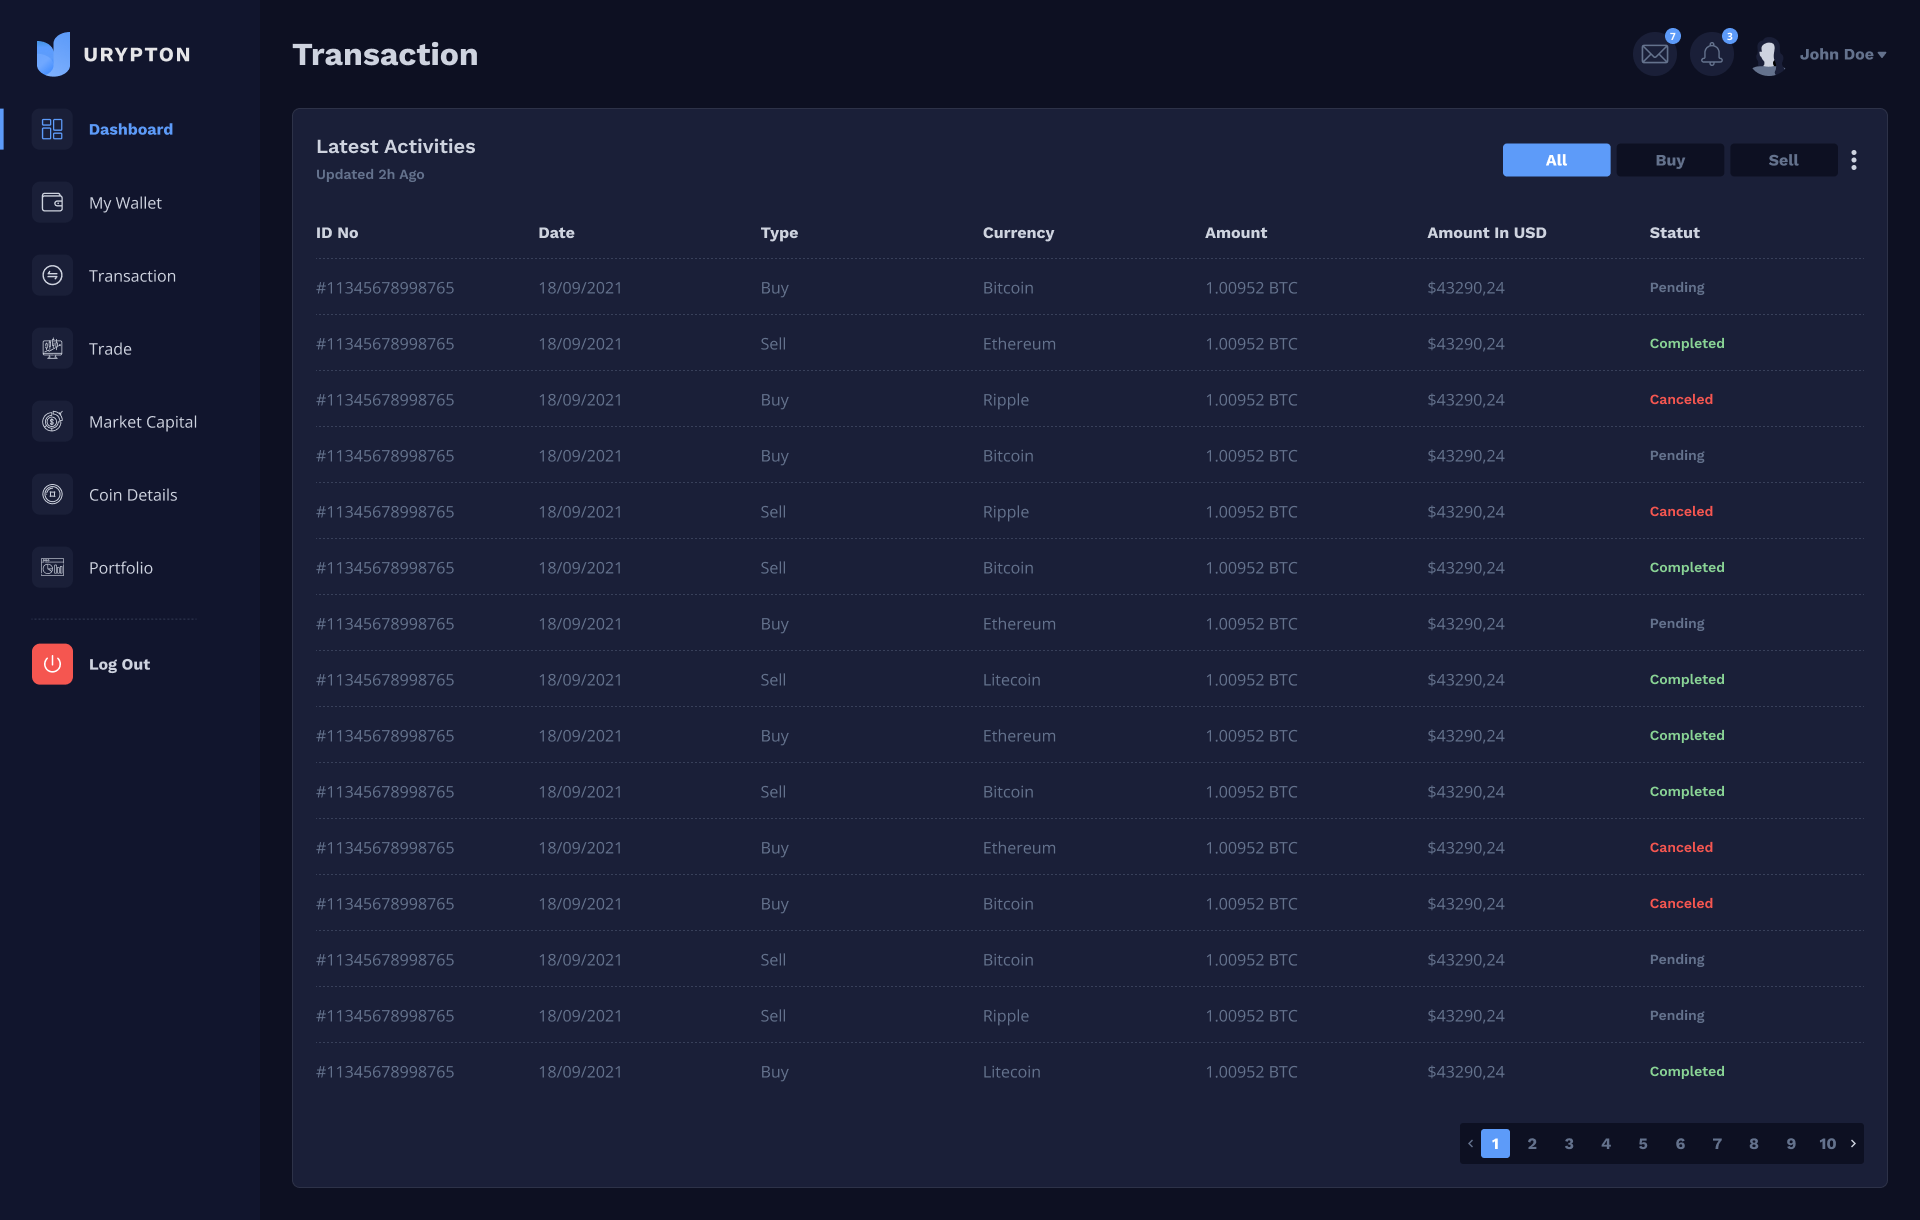The height and width of the screenshot is (1220, 1920).
Task: Open Market Capital icon in sidebar
Action: pos(52,422)
